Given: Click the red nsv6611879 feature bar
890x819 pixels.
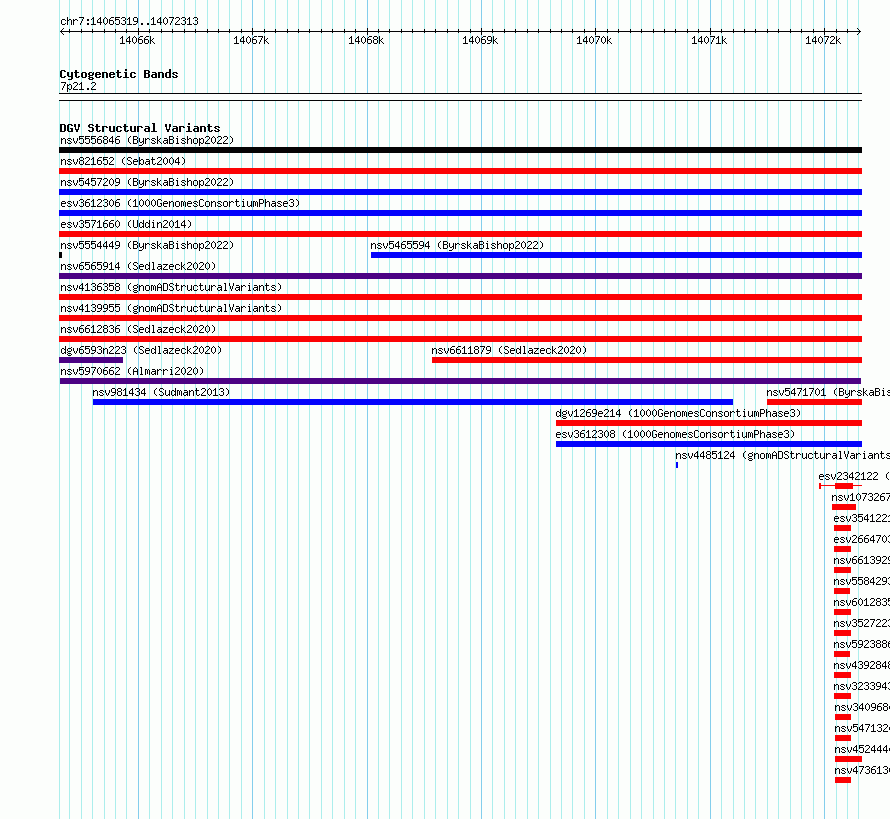Looking at the screenshot, I should click(647, 360).
